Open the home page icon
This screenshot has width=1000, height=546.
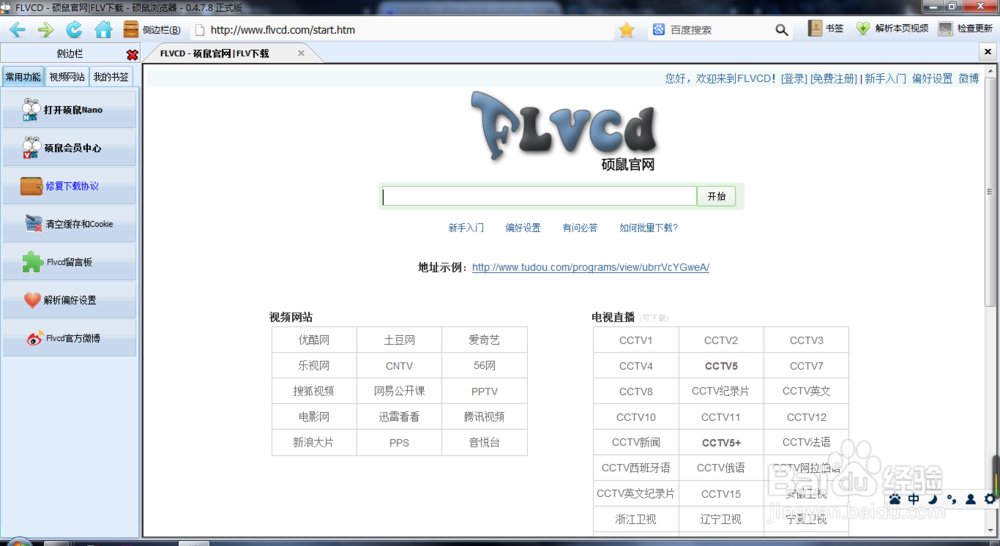click(103, 29)
